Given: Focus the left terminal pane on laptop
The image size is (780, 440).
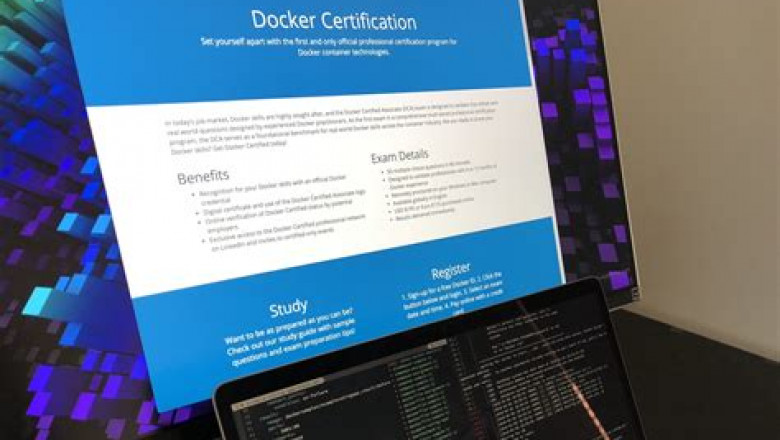Looking at the screenshot, I should pos(330,395).
